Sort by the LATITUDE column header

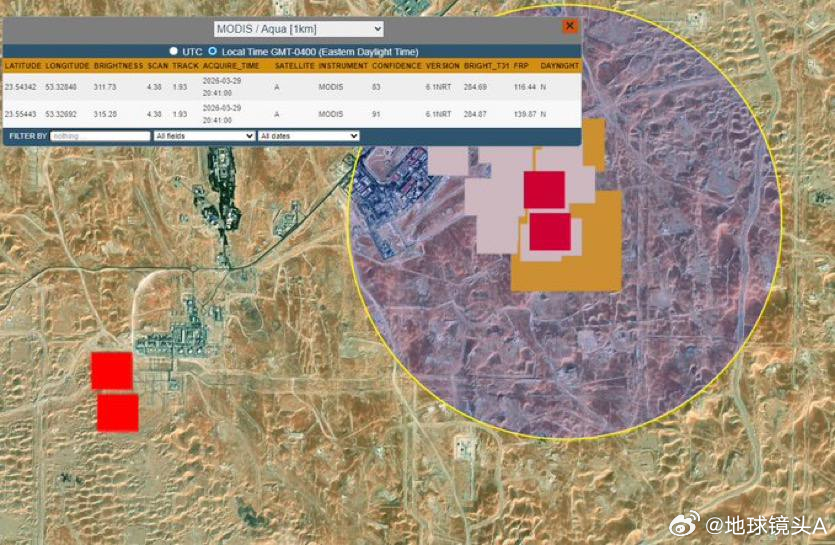(x=22, y=66)
